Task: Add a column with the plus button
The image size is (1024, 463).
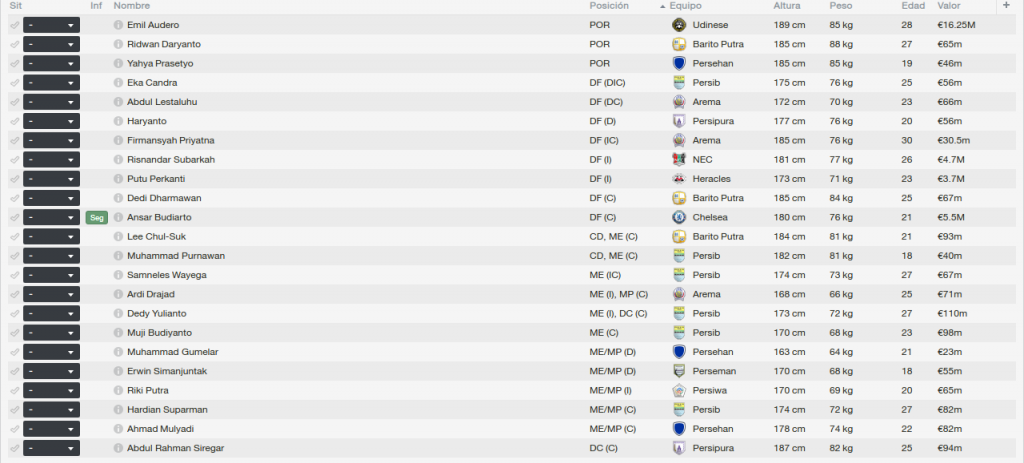Action: (1006, 5)
